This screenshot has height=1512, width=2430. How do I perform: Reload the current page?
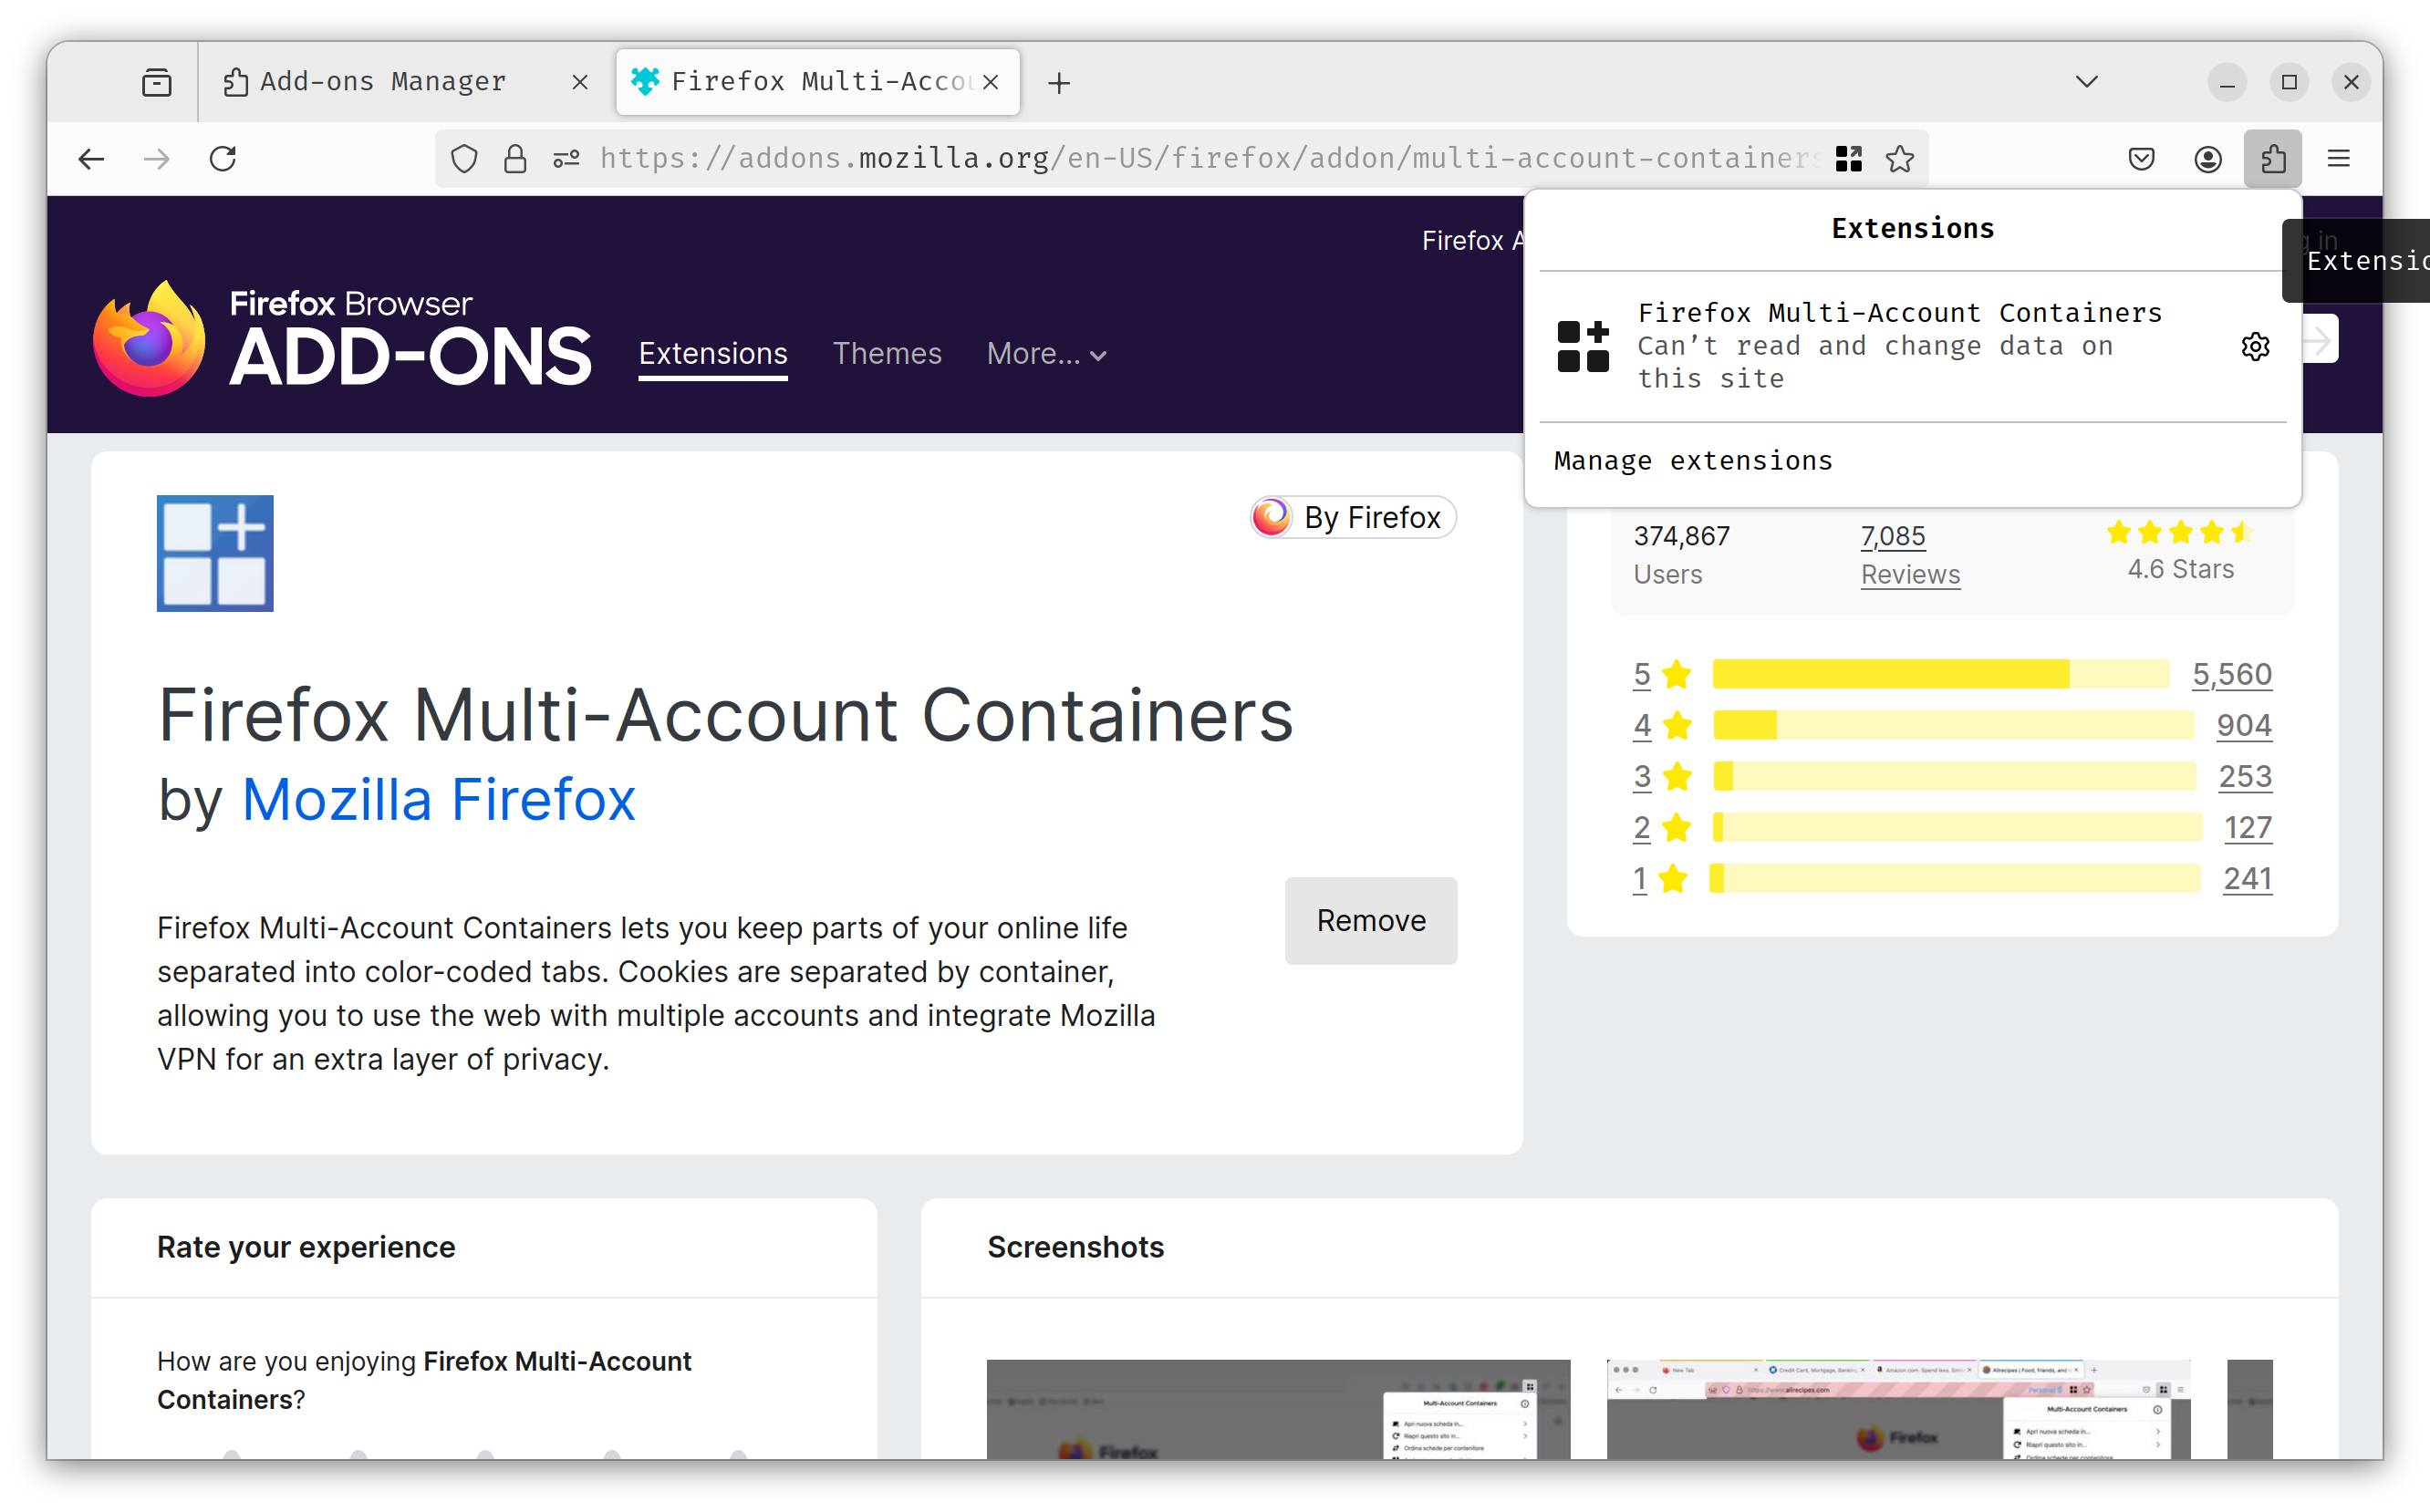pyautogui.click(x=223, y=159)
